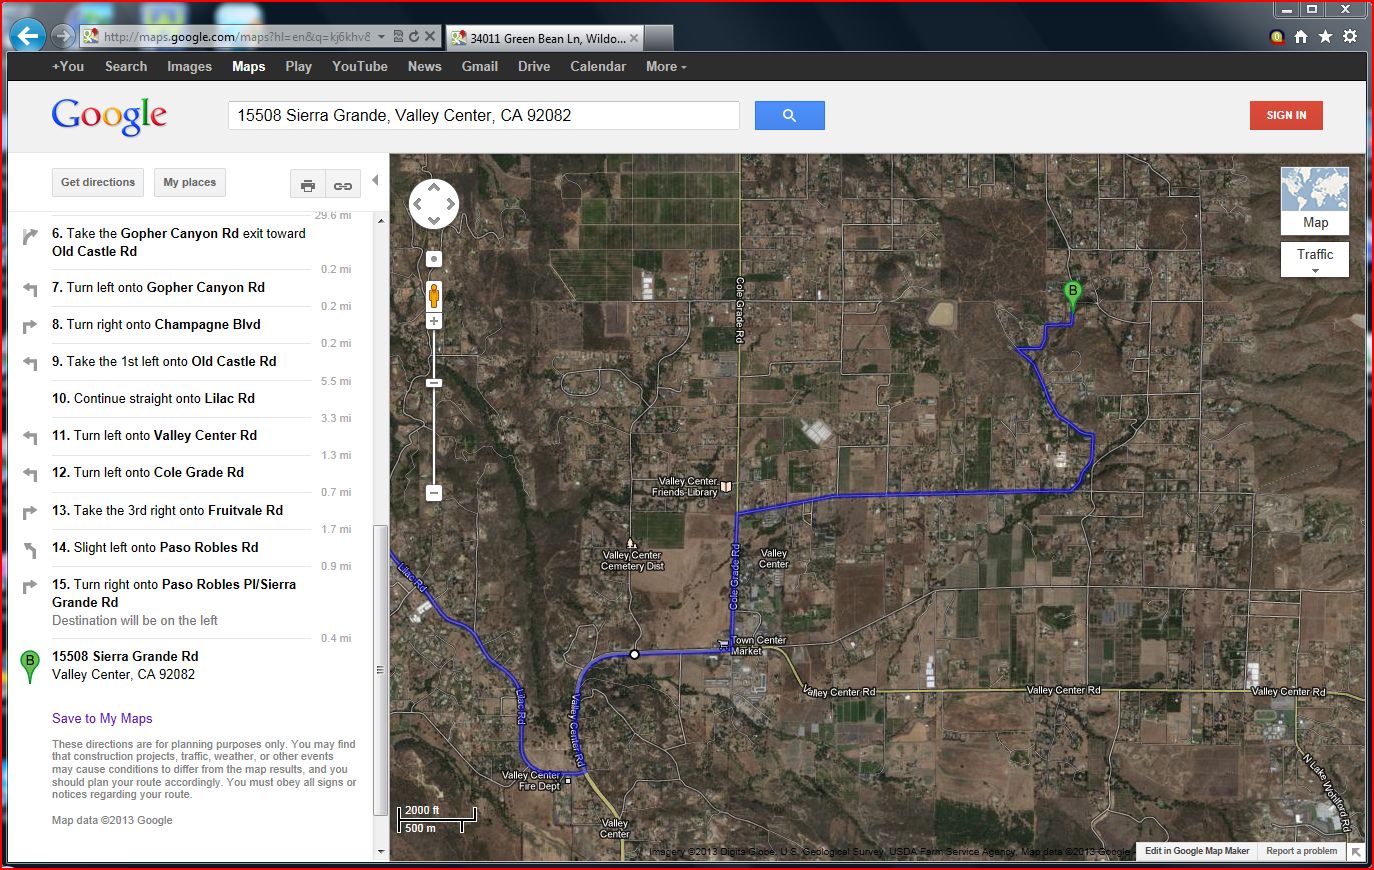Viewport: 1374px width, 870px height.
Task: Click the green B destination marker on map
Action: [1072, 294]
